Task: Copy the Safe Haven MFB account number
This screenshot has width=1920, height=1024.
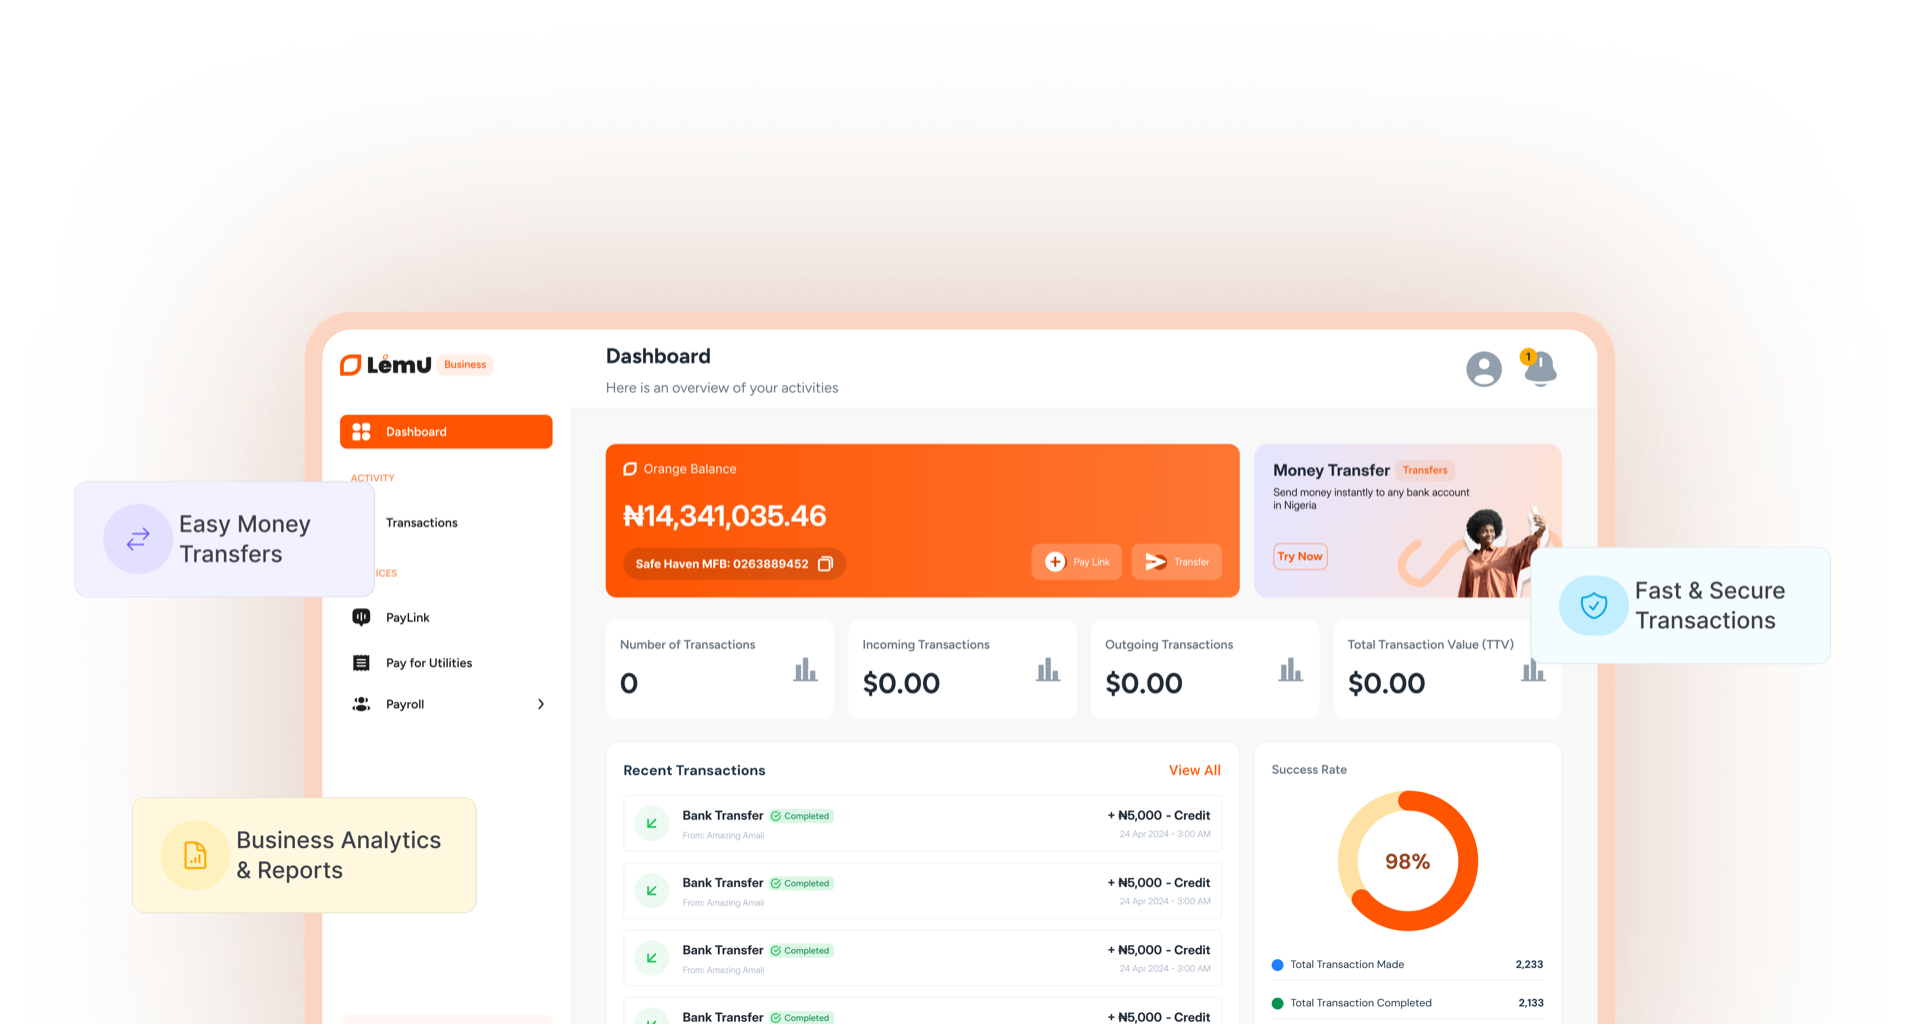Action: coord(826,564)
